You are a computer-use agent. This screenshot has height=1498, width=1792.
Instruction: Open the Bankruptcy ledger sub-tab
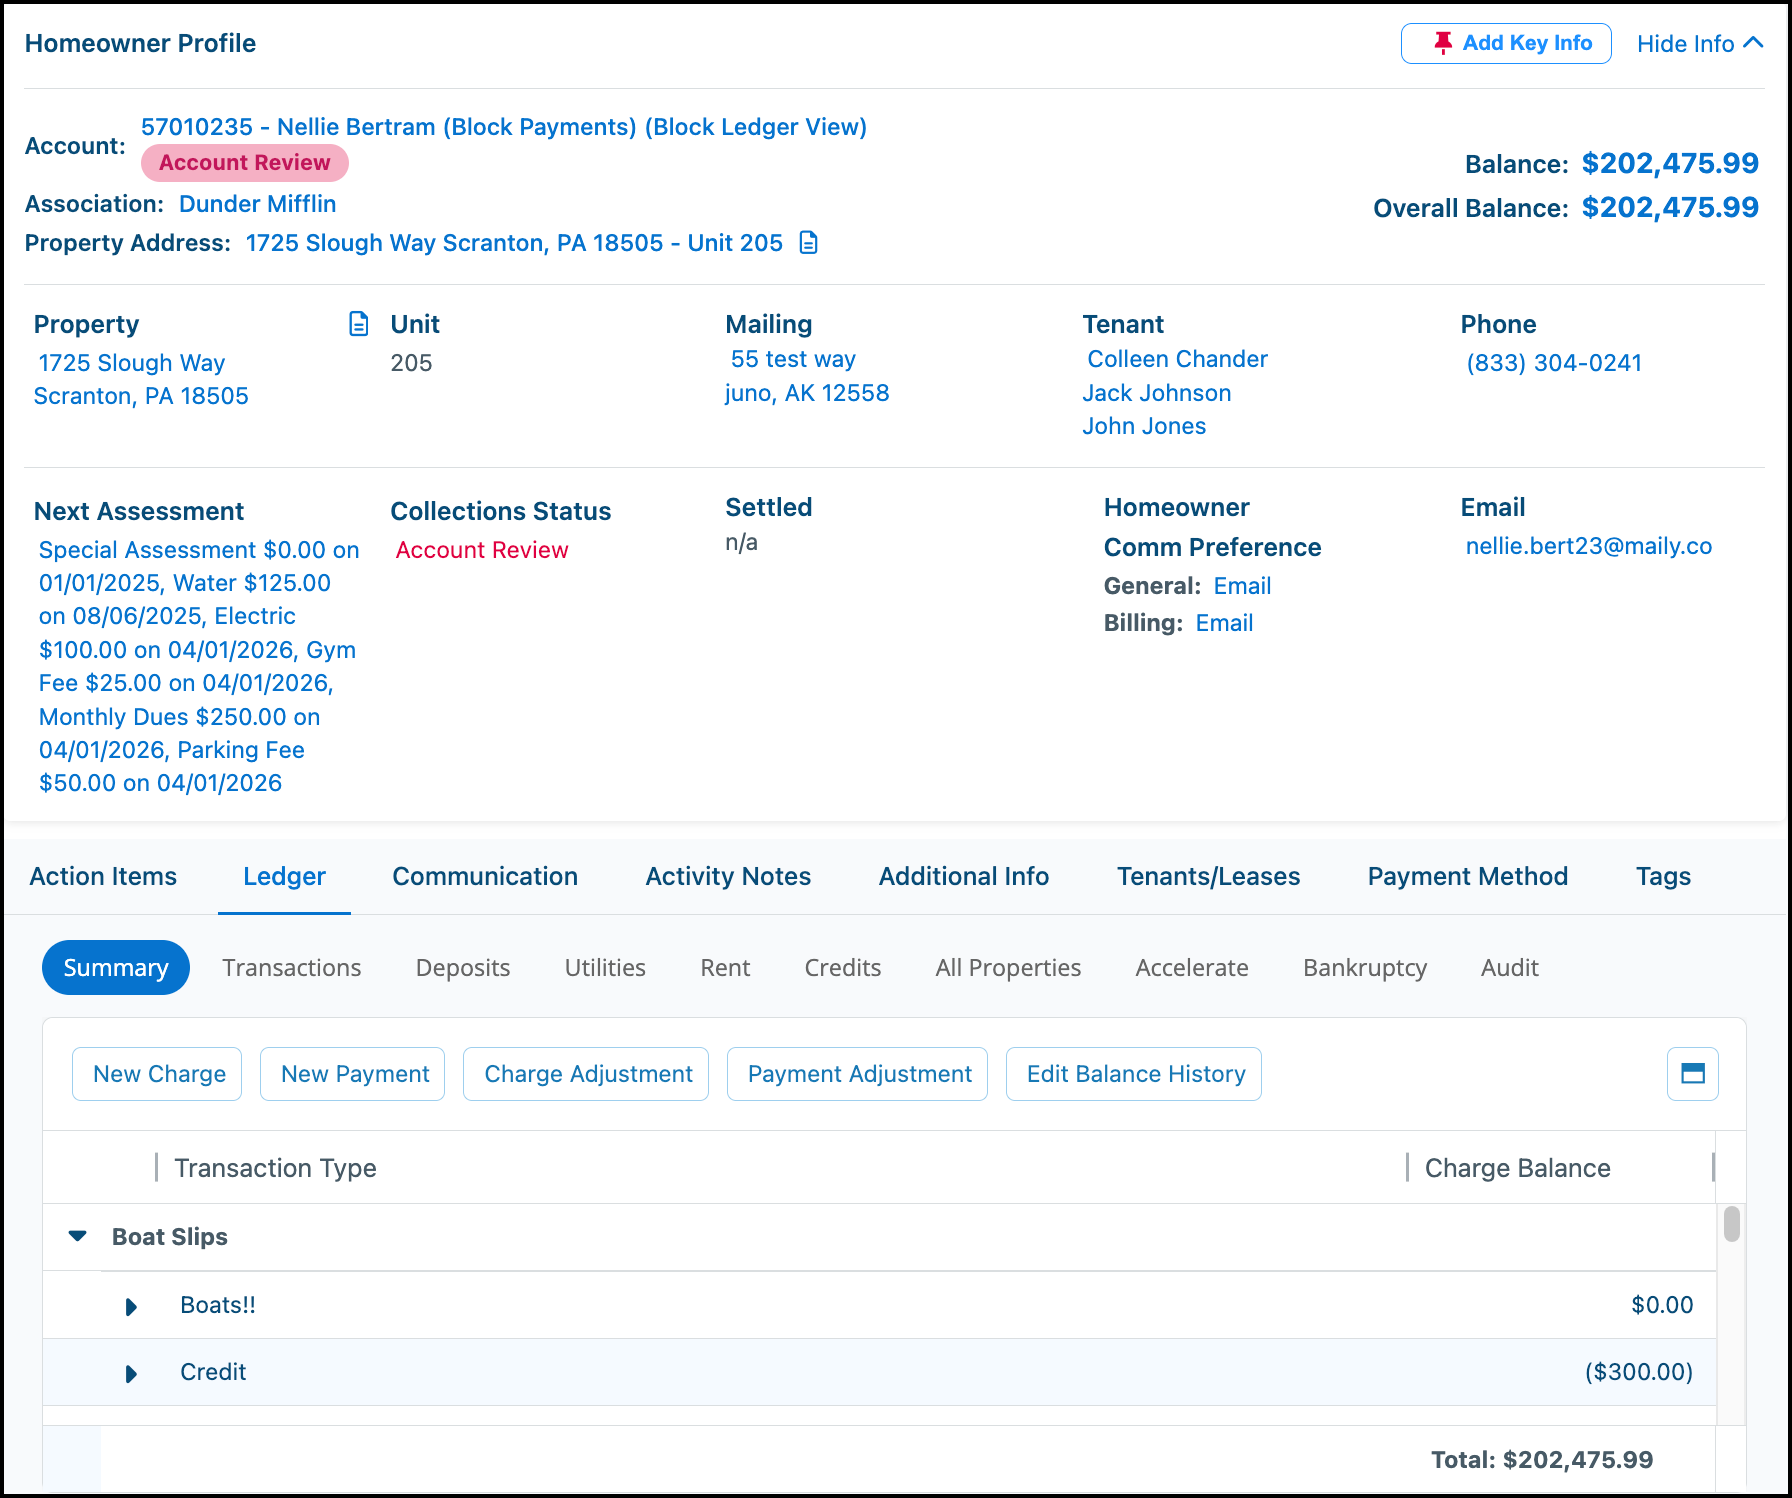[x=1365, y=968]
